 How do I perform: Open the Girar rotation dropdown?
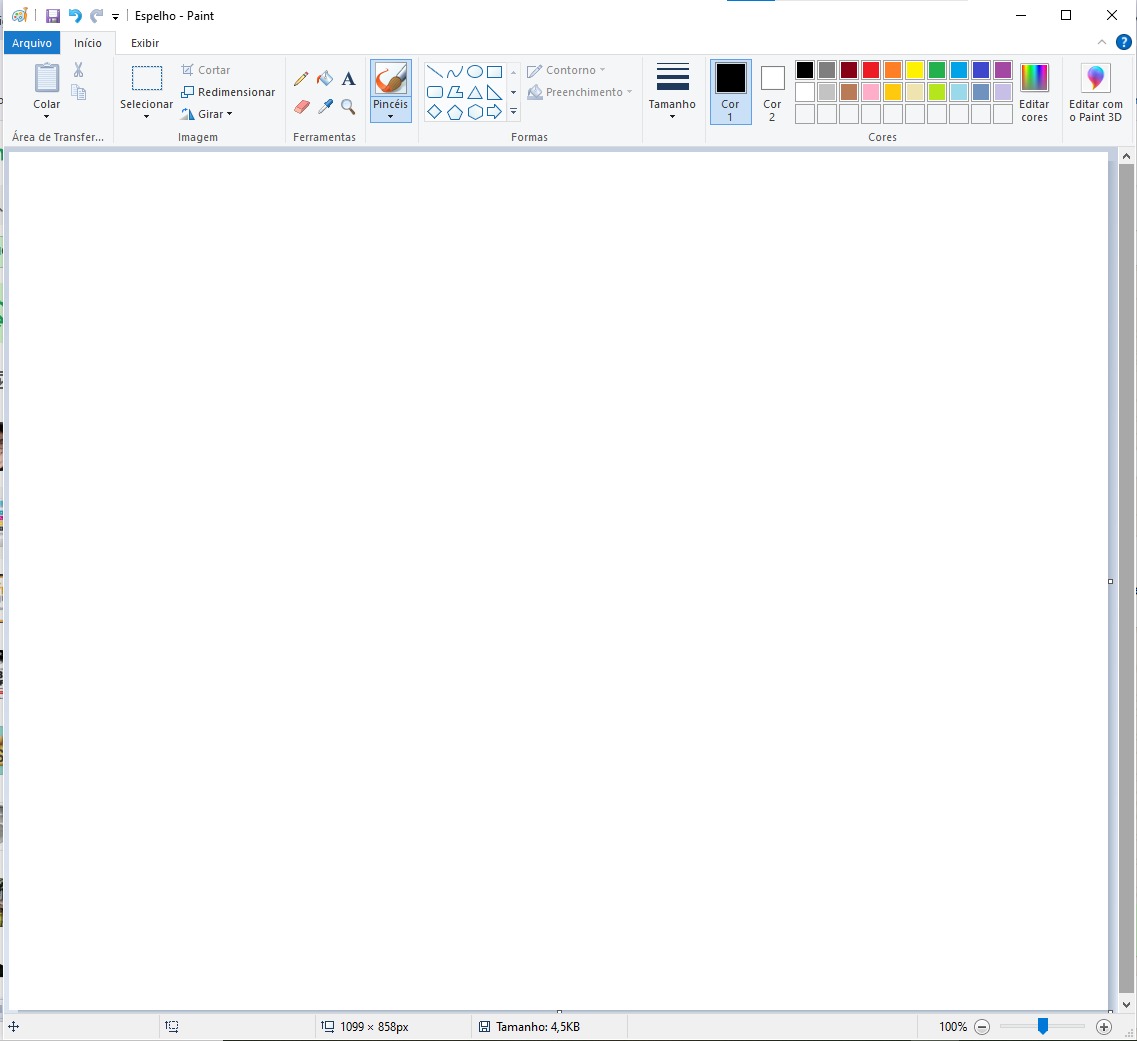207,114
